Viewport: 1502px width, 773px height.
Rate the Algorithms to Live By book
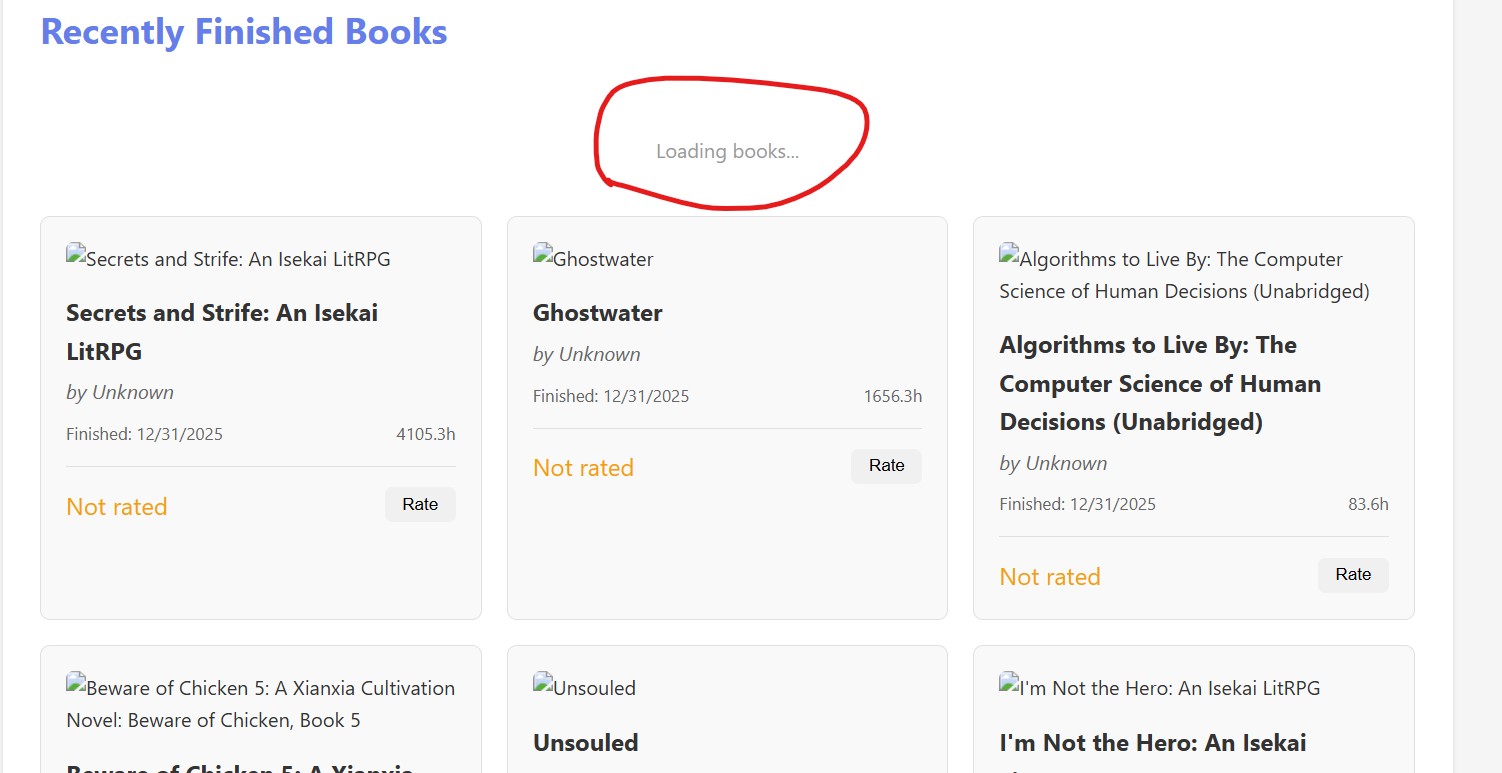click(x=1352, y=575)
